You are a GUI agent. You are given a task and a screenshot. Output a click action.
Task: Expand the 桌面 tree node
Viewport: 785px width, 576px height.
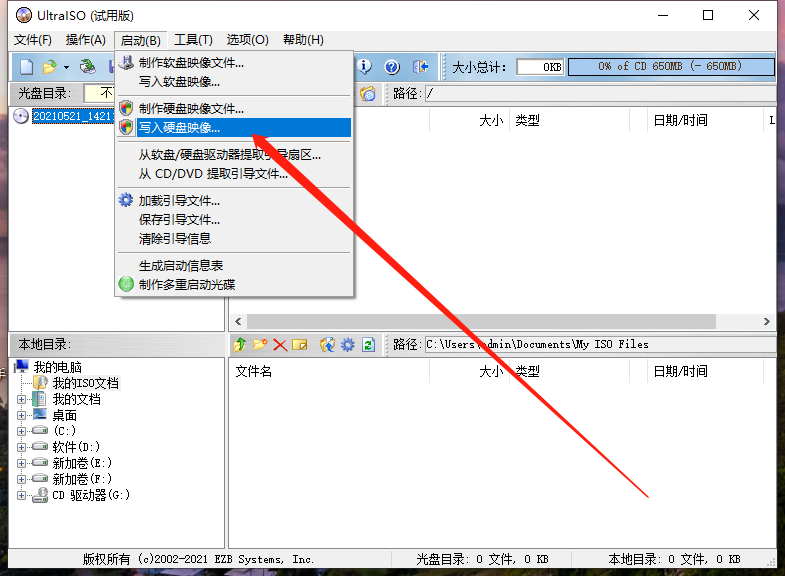tap(21, 415)
